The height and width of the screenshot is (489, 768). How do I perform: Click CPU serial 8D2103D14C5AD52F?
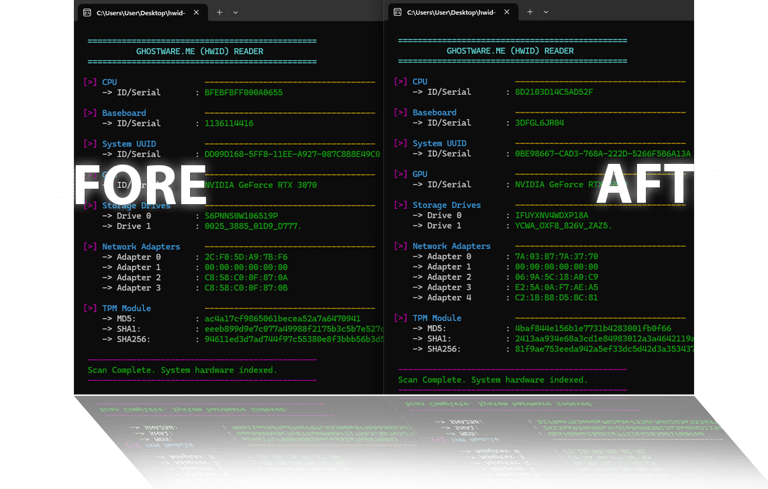pos(554,92)
